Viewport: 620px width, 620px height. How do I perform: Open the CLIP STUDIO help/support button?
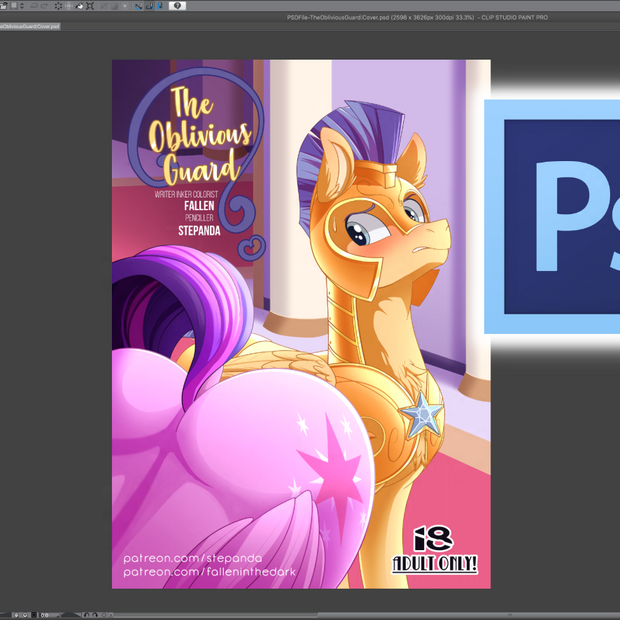click(x=177, y=6)
